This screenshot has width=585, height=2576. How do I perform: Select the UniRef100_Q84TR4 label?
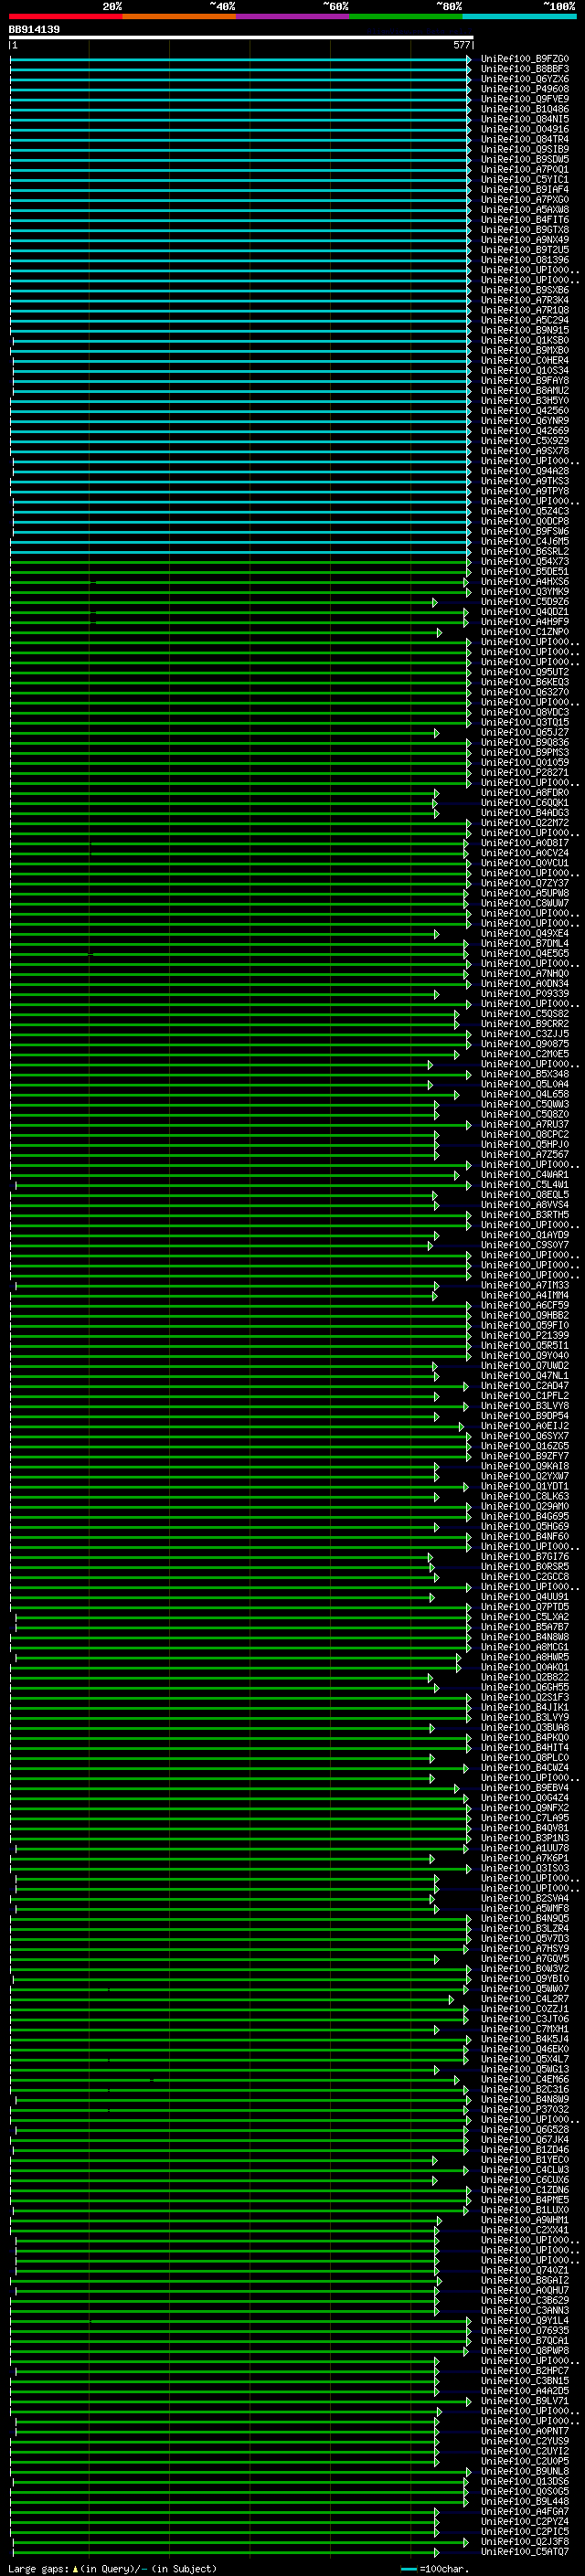click(x=525, y=139)
